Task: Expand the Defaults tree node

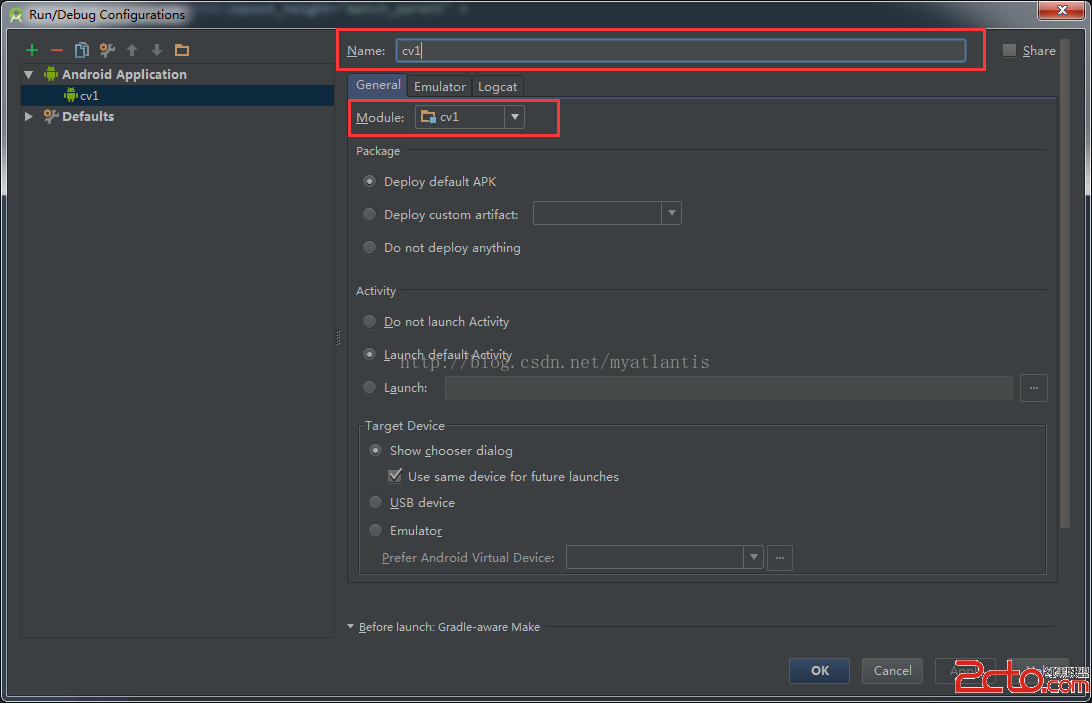Action: (x=29, y=116)
